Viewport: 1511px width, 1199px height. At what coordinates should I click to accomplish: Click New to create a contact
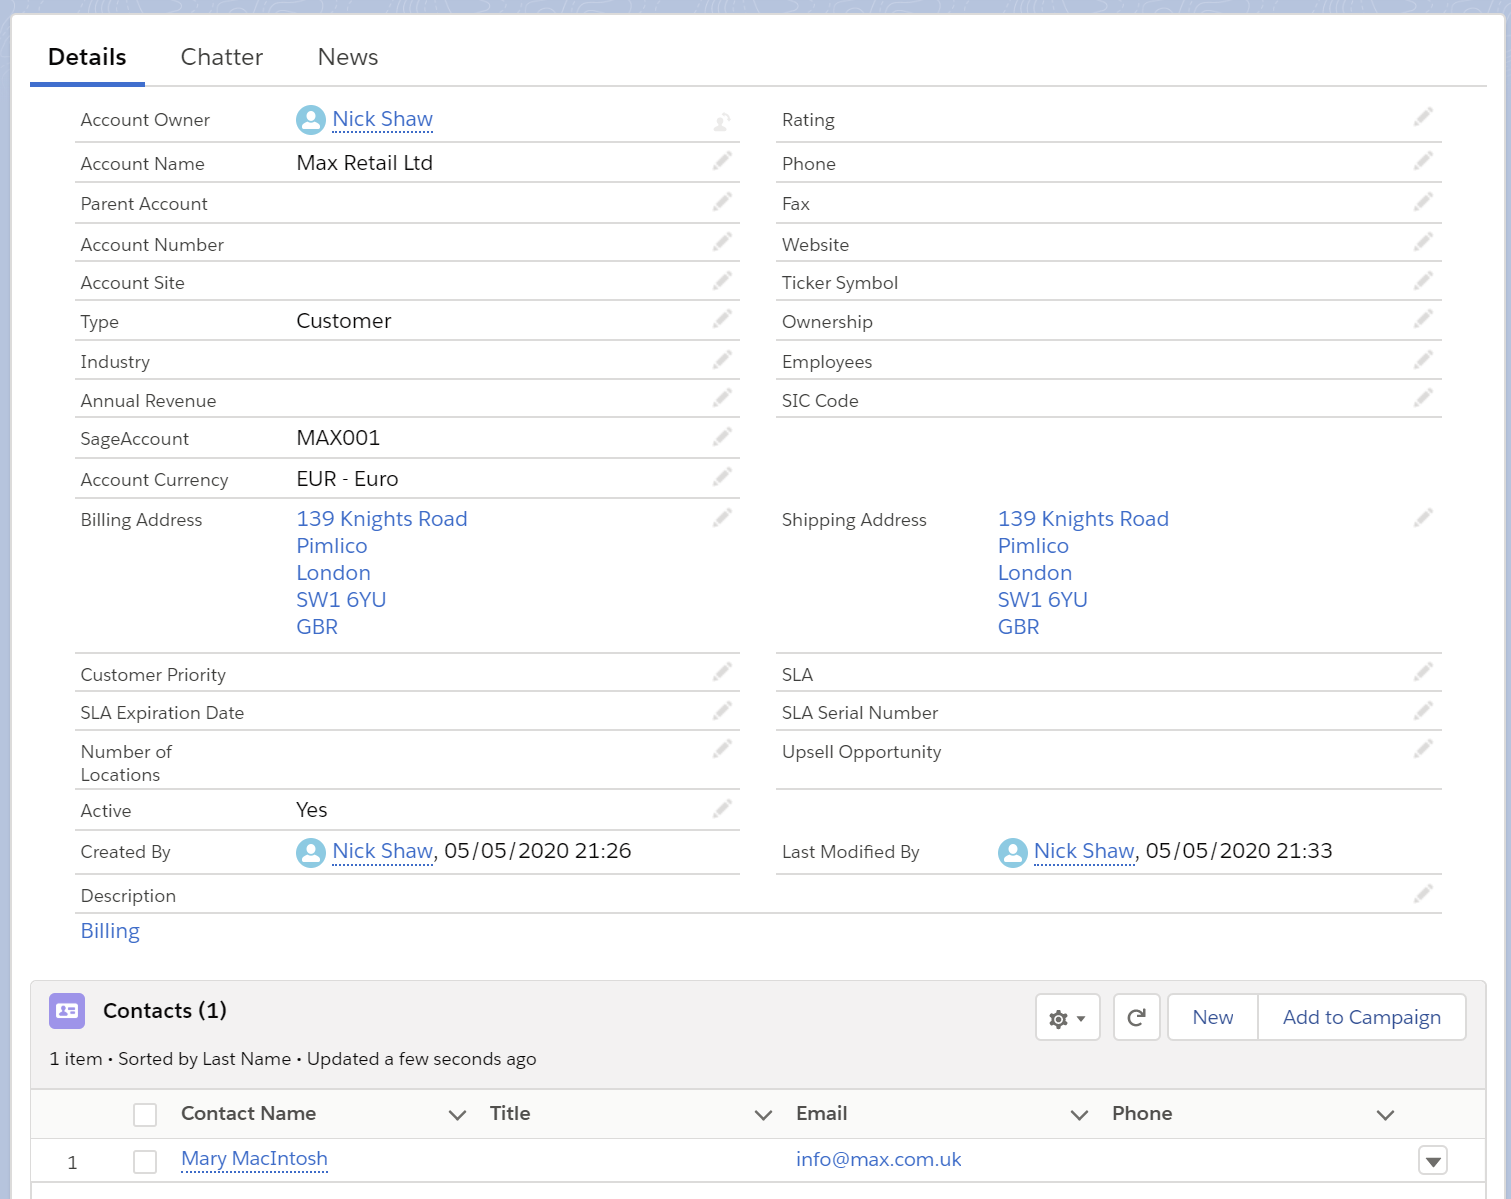pyautogui.click(x=1212, y=1017)
